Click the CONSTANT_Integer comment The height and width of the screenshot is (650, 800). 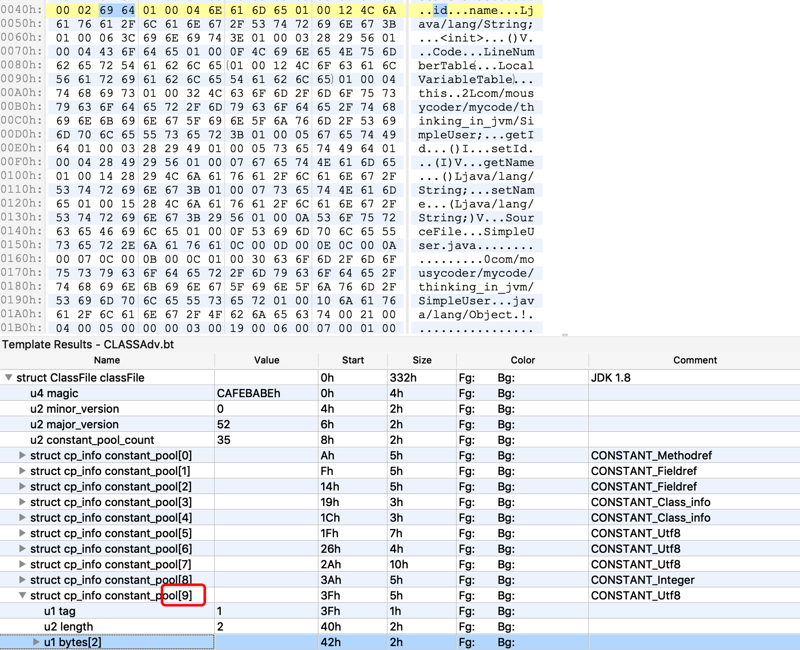(642, 580)
